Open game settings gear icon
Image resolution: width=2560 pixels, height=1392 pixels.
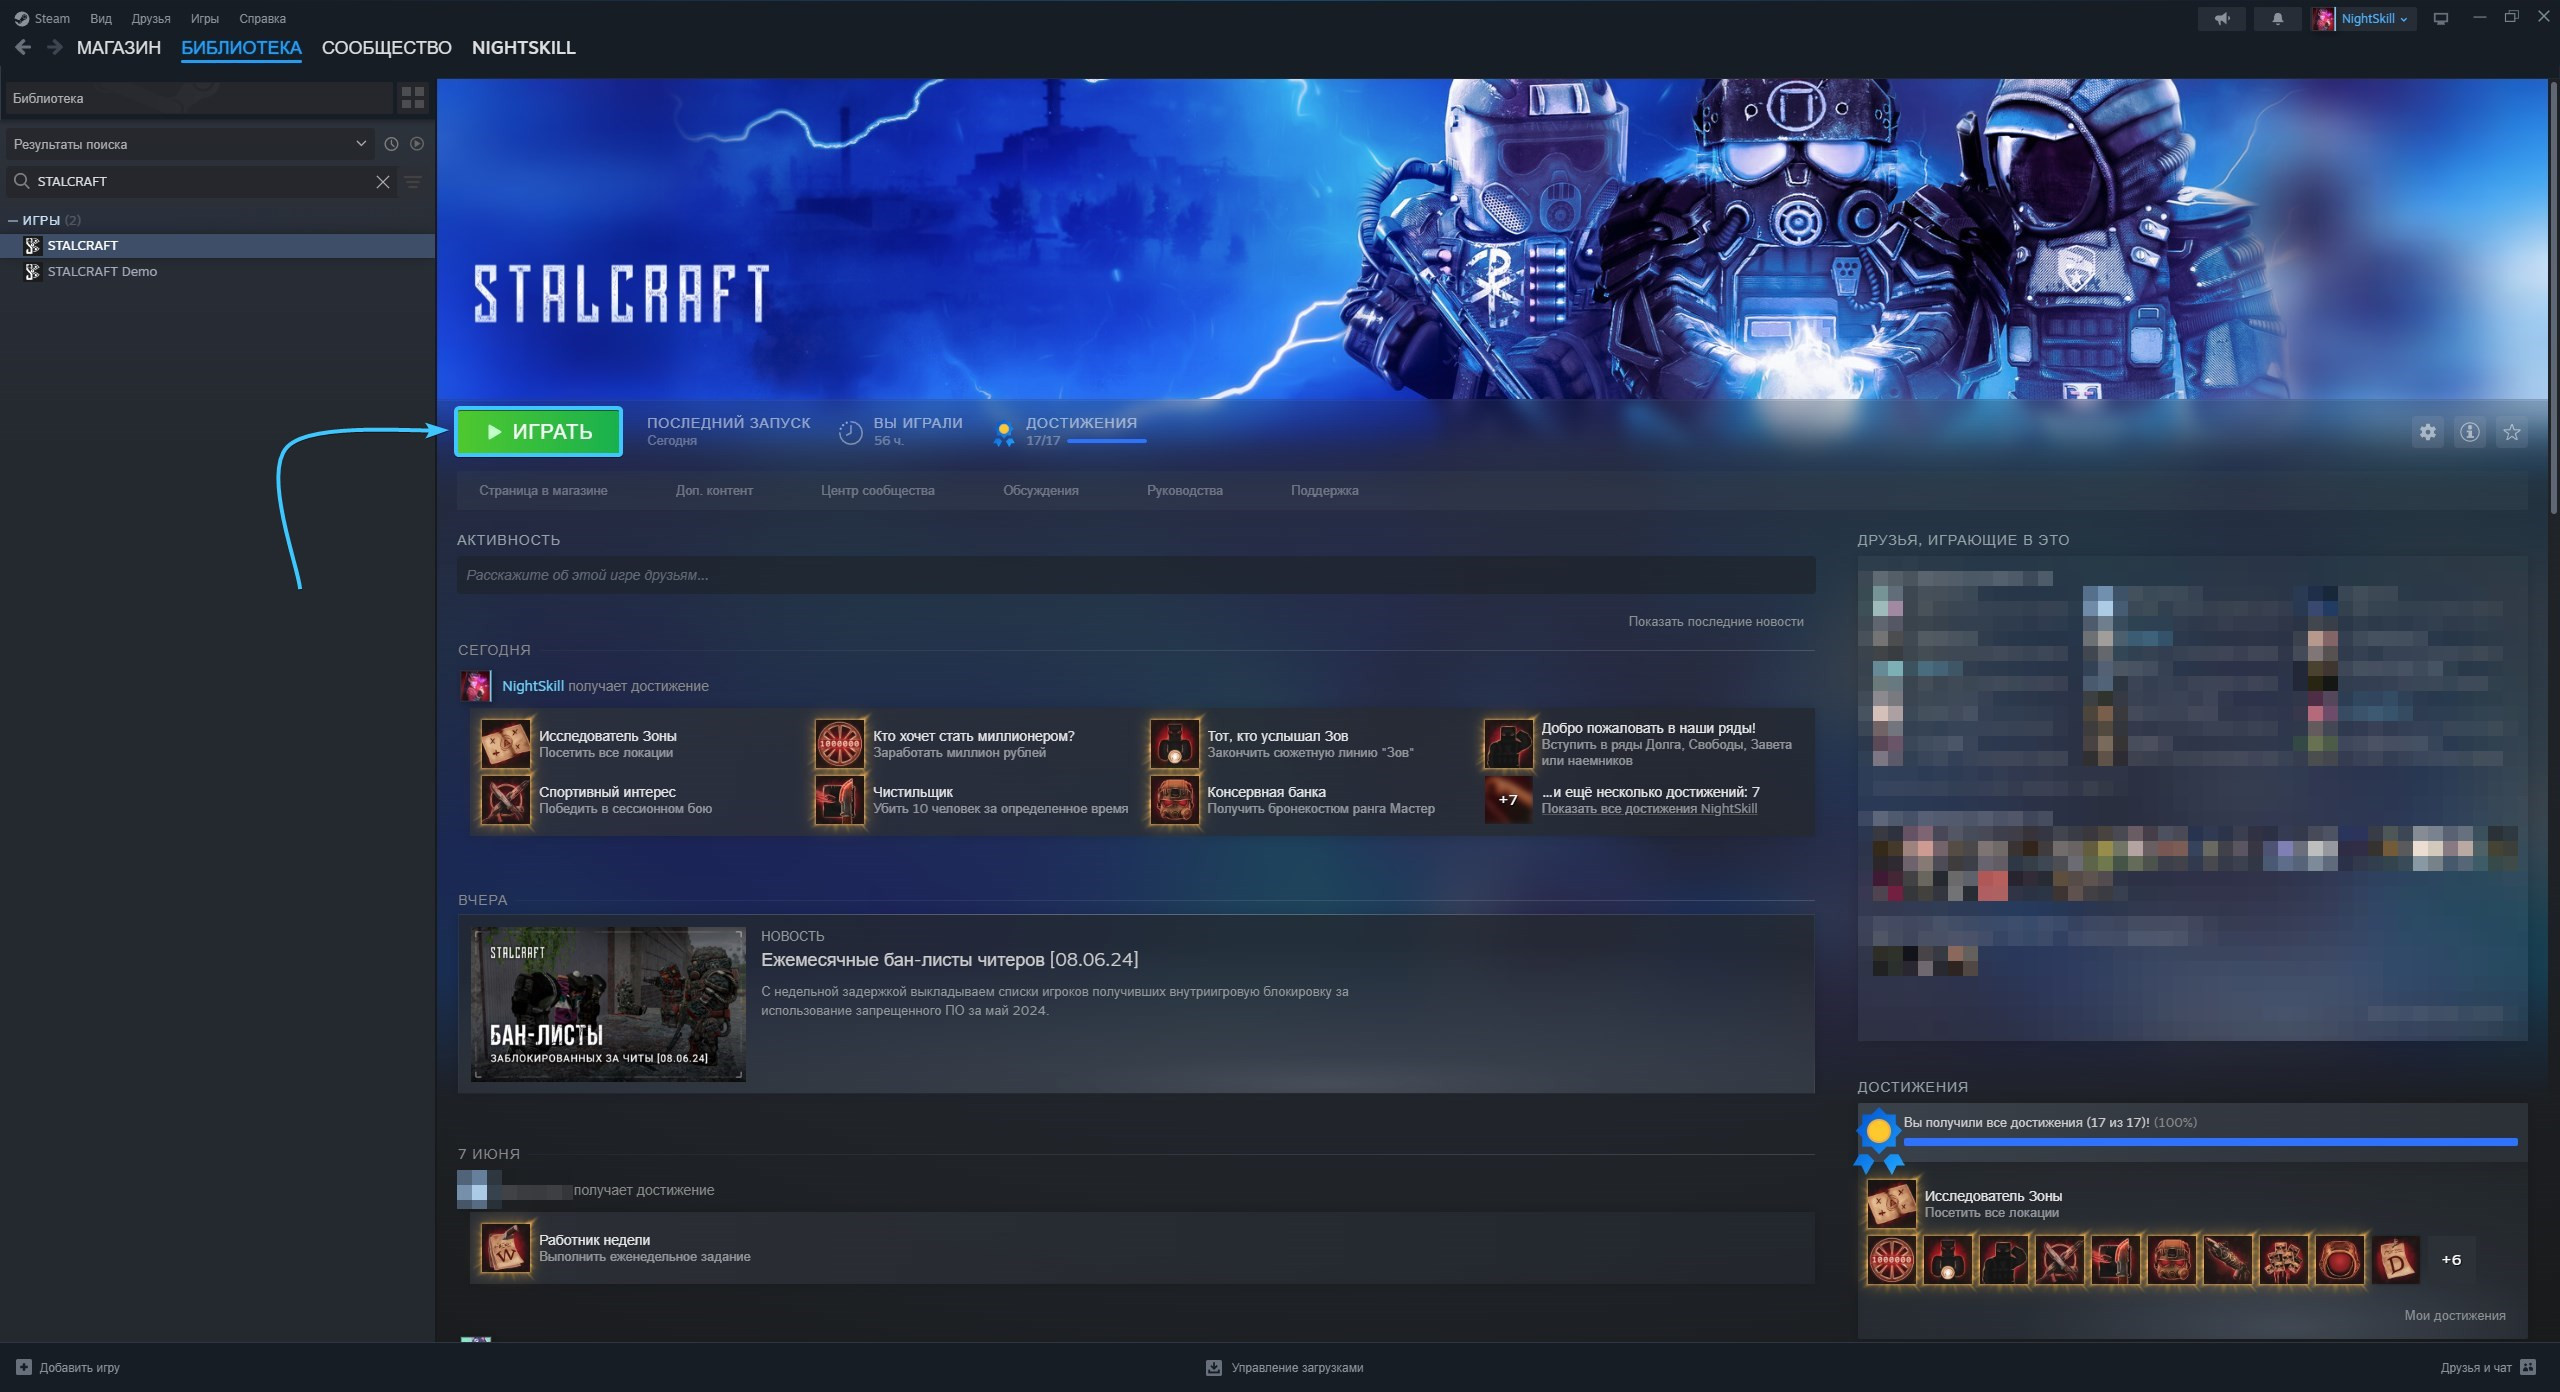2427,432
